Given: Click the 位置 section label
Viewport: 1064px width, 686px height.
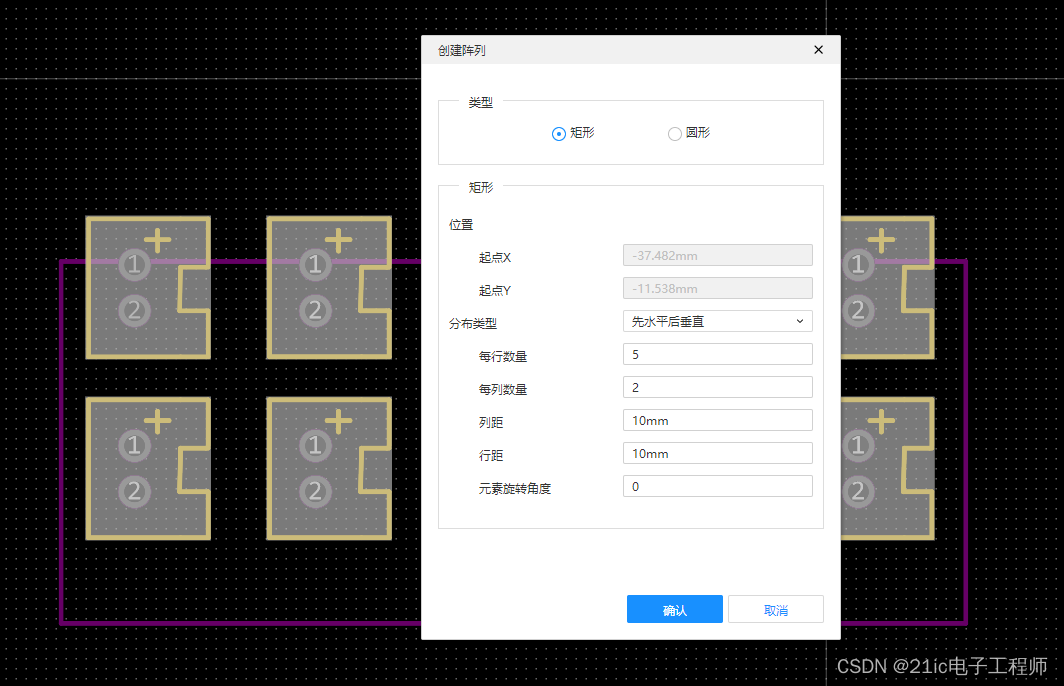Looking at the screenshot, I should pos(461,225).
